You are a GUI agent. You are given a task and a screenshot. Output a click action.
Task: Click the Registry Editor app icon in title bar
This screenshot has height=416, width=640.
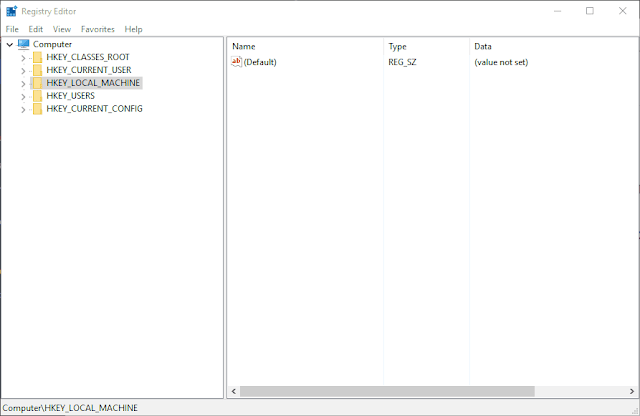point(11,11)
